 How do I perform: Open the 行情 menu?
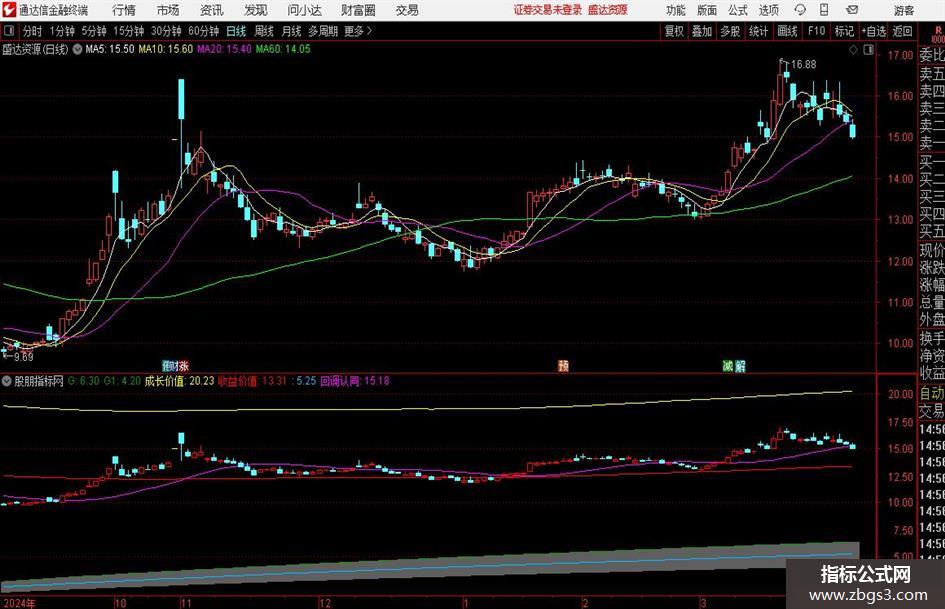tap(124, 10)
